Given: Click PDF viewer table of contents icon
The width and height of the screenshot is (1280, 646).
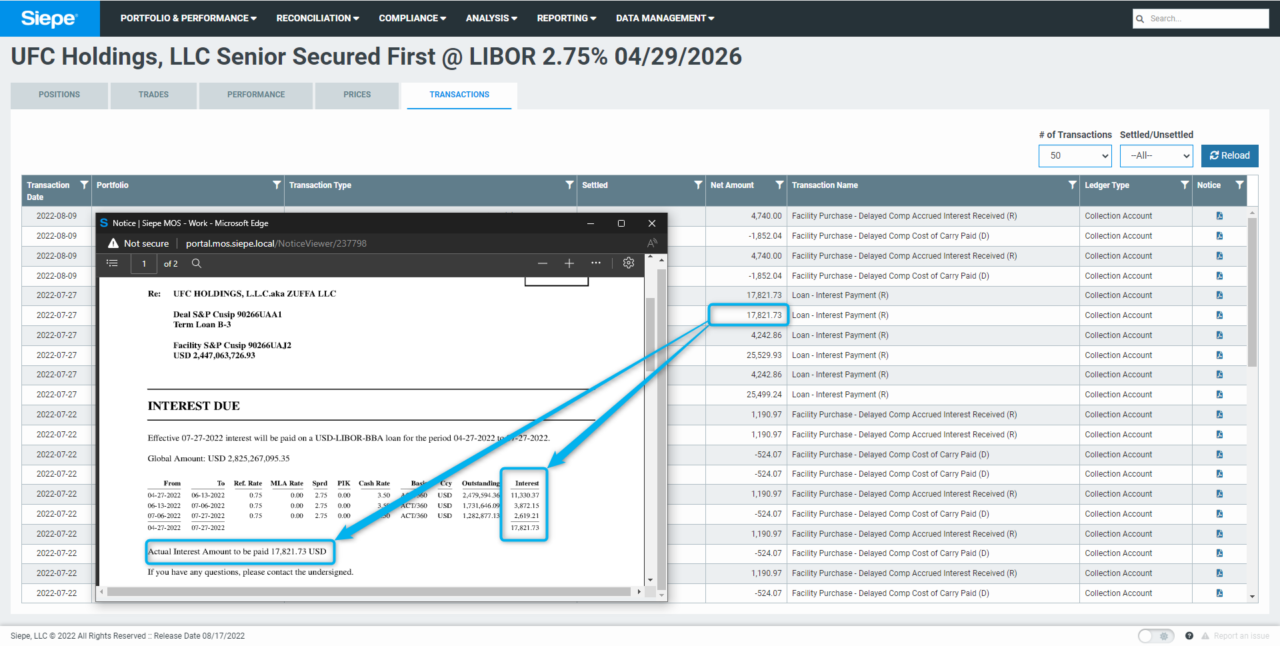Looking at the screenshot, I should pos(112,263).
